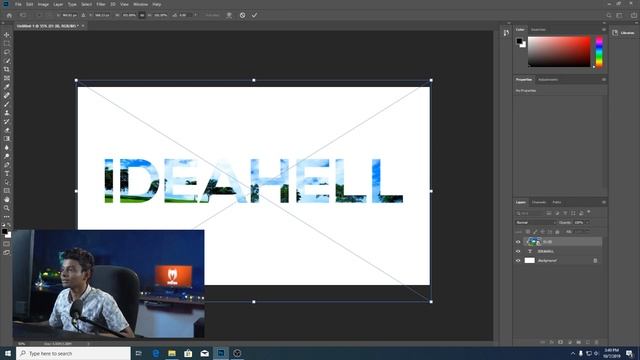640x360 pixels.
Task: Cancel the transform with the circle-slash icon
Action: pos(242,15)
